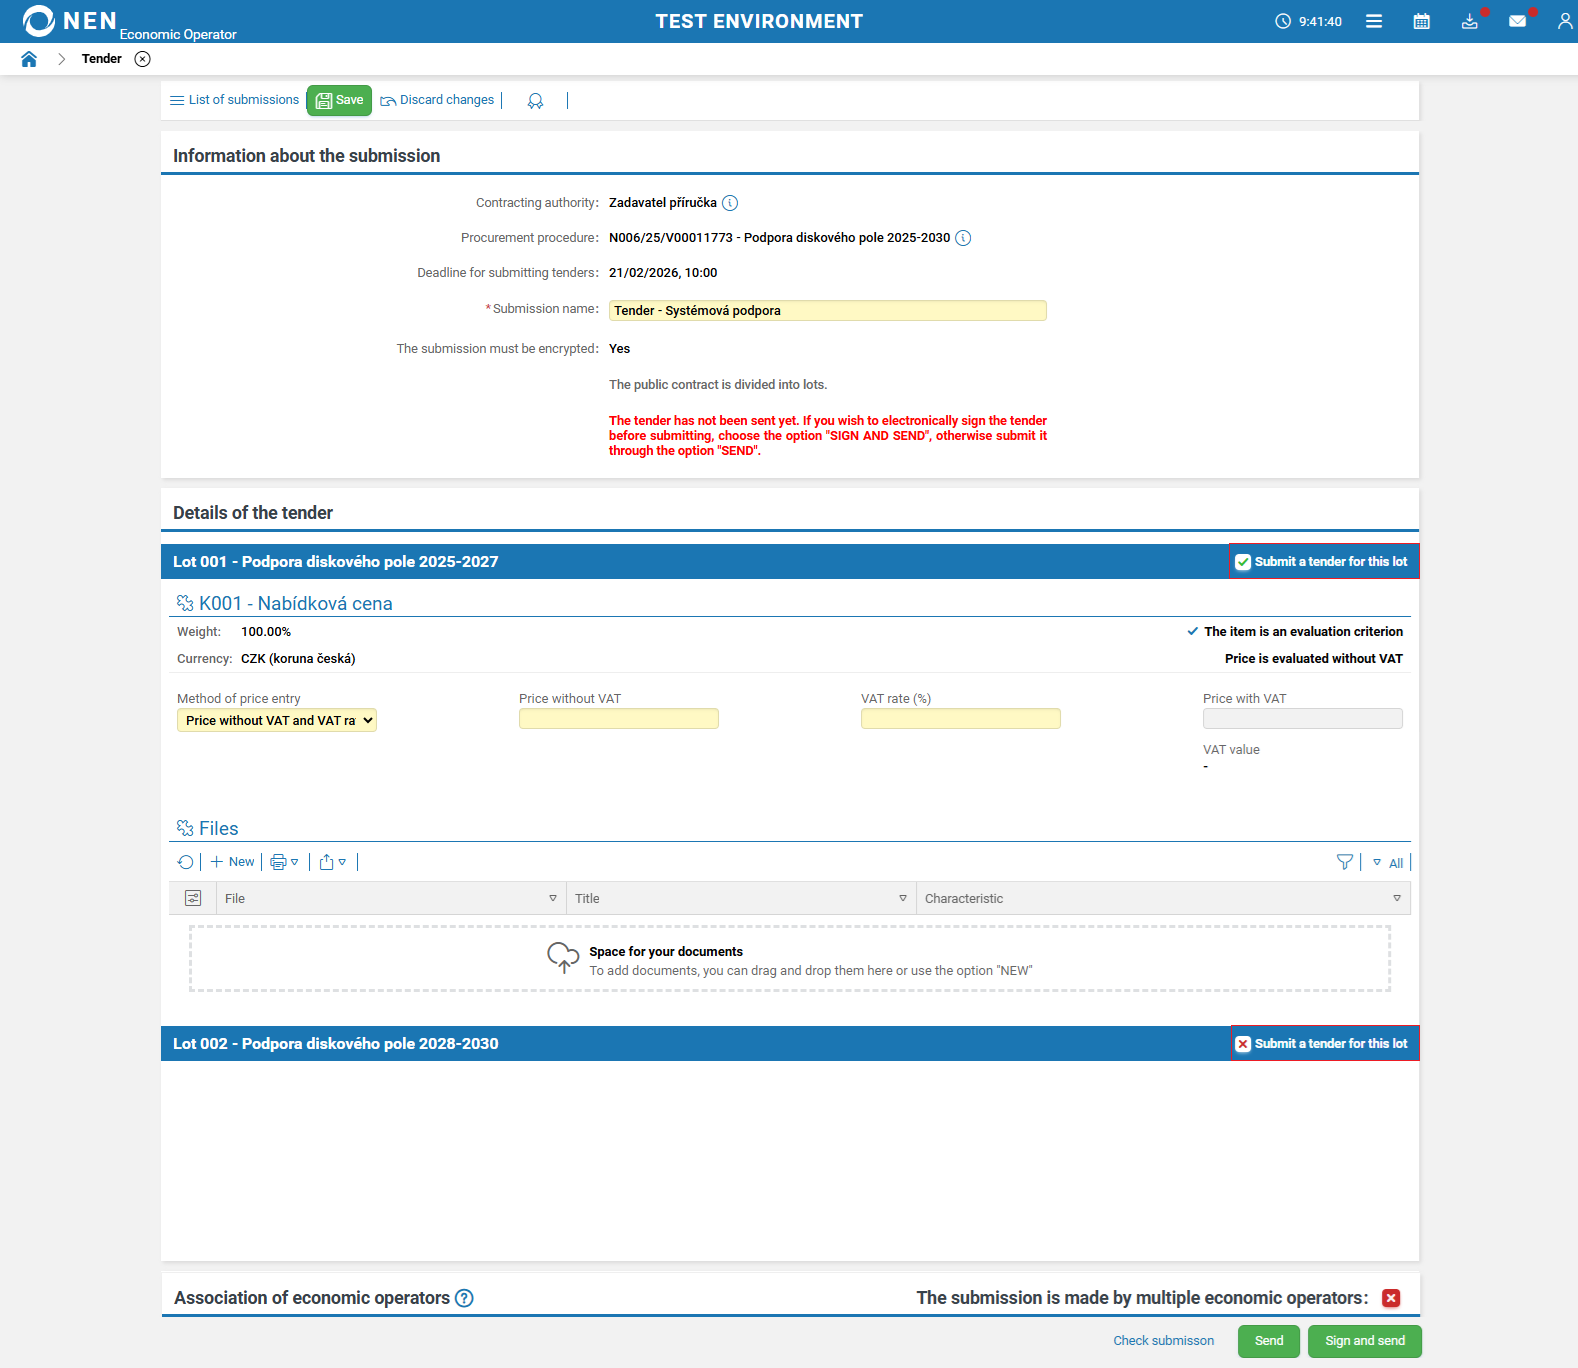Click the cloud upload icon
This screenshot has width=1578, height=1368.
click(x=563, y=958)
